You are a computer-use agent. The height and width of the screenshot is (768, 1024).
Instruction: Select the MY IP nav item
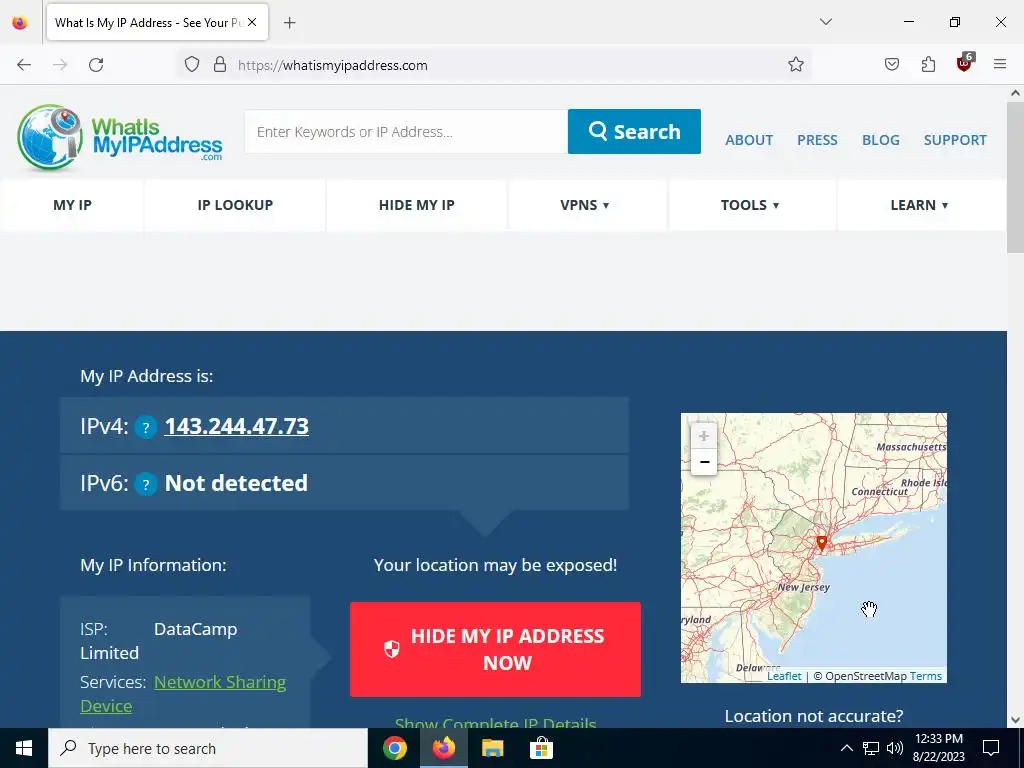click(72, 205)
